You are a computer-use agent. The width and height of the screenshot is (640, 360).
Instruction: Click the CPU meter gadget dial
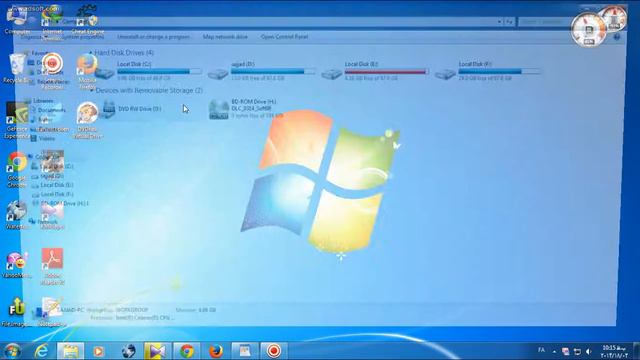click(589, 29)
